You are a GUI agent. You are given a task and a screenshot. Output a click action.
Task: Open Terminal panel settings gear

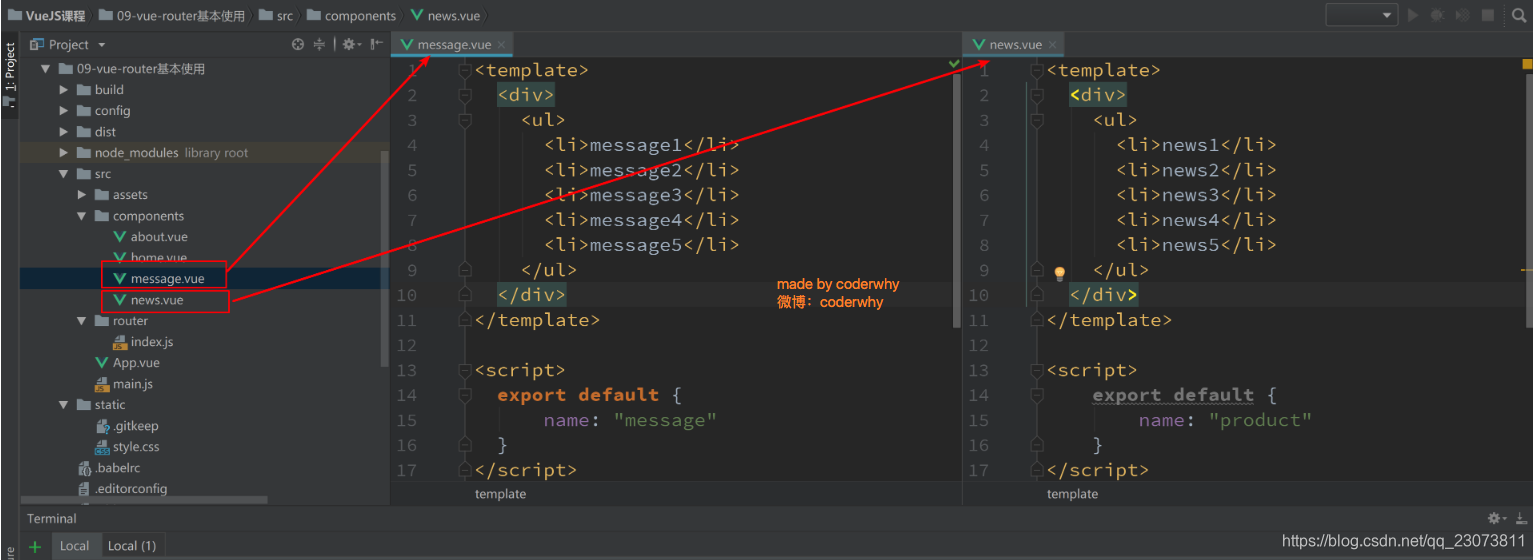(x=1497, y=518)
